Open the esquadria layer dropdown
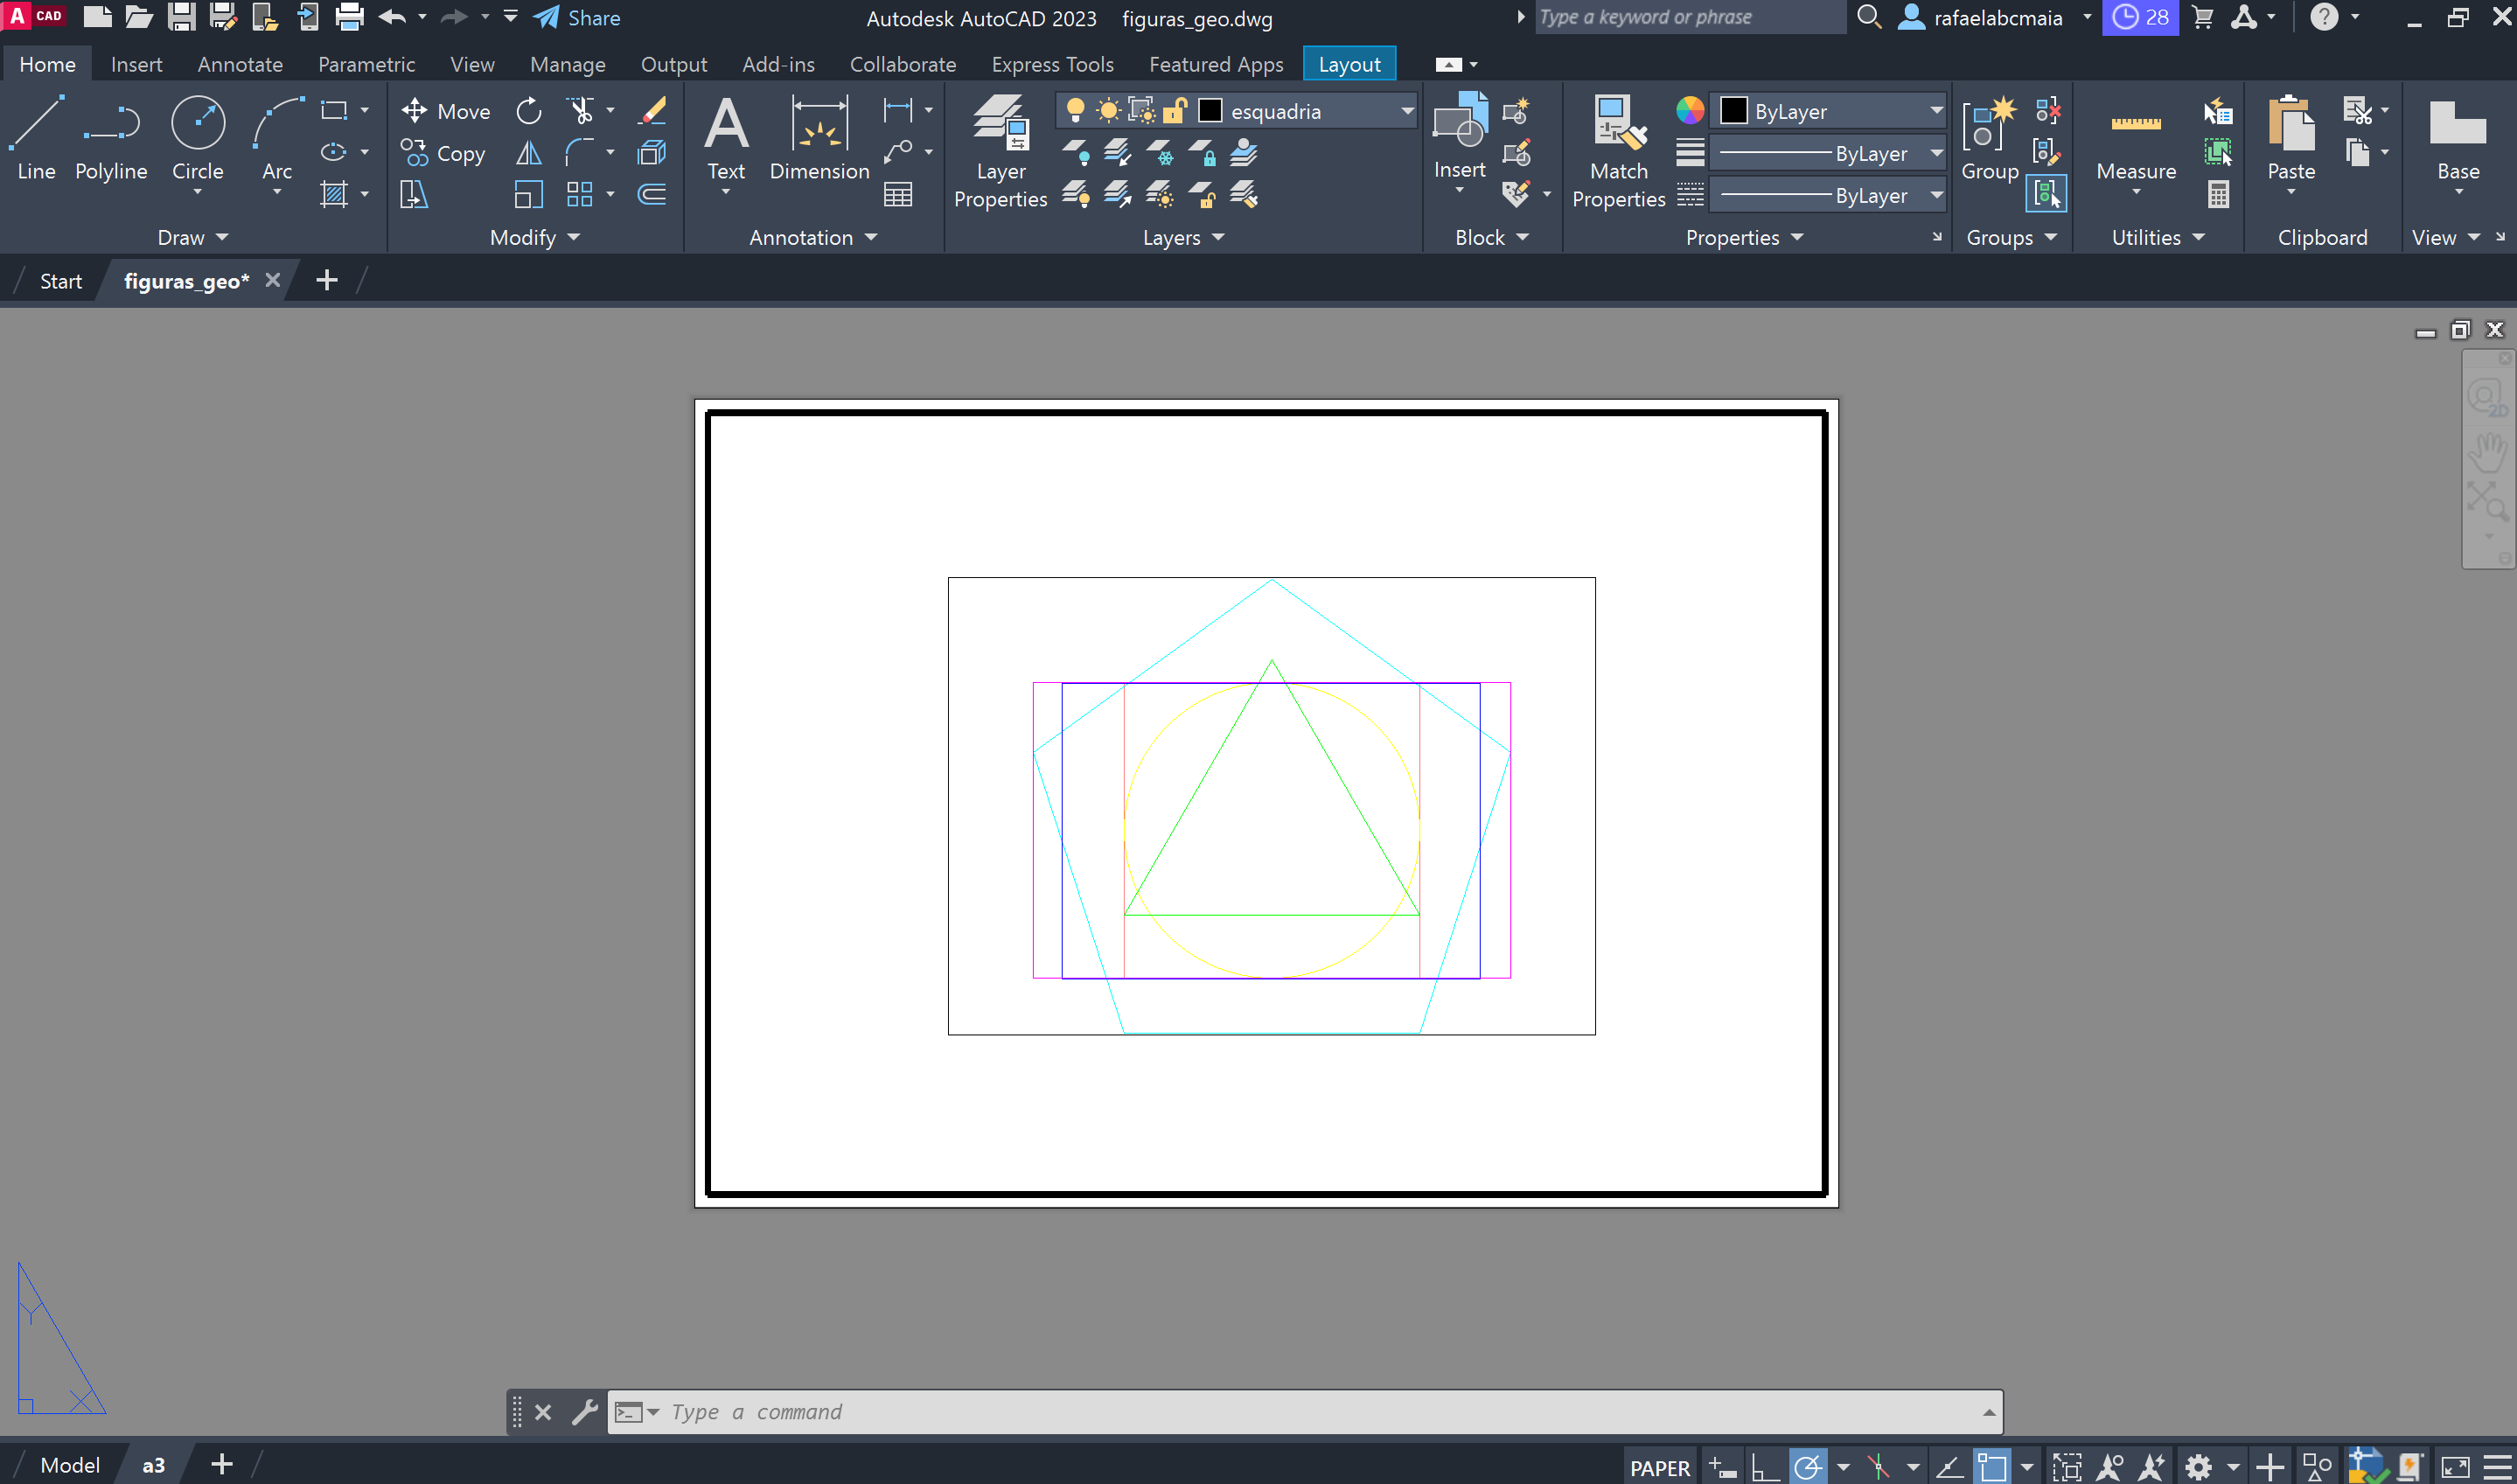 pos(1407,111)
